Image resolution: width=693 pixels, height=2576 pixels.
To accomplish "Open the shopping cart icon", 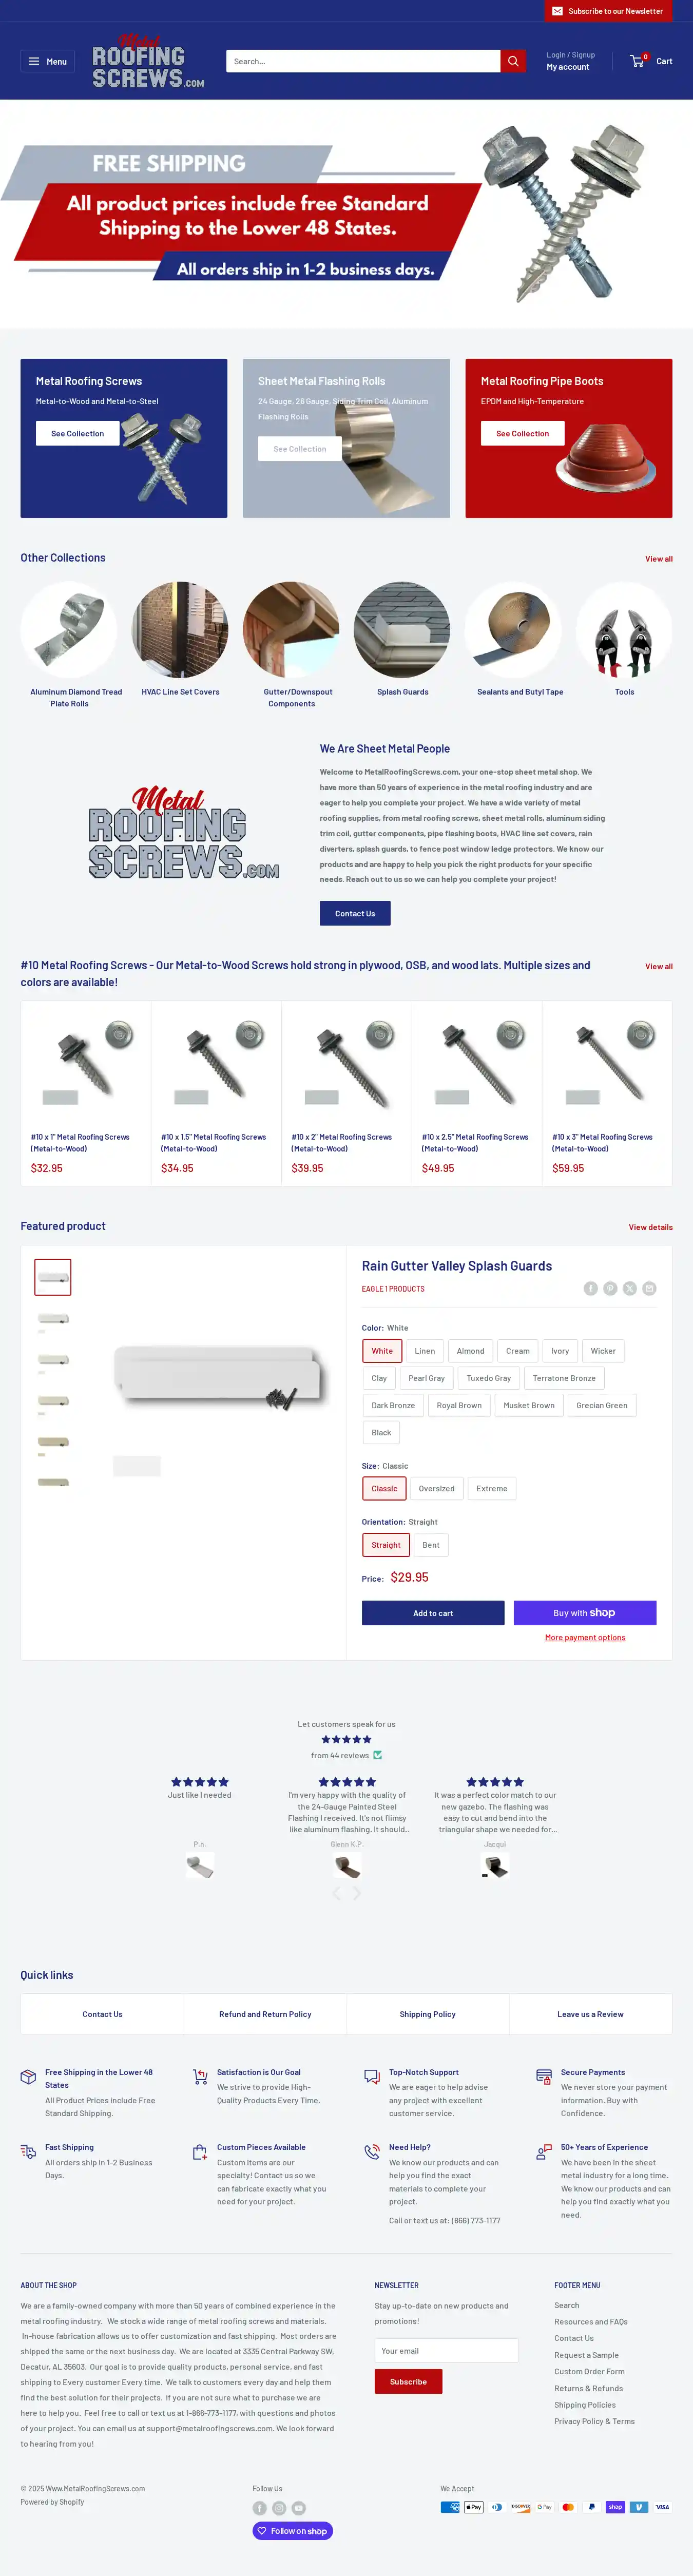I will (x=637, y=61).
